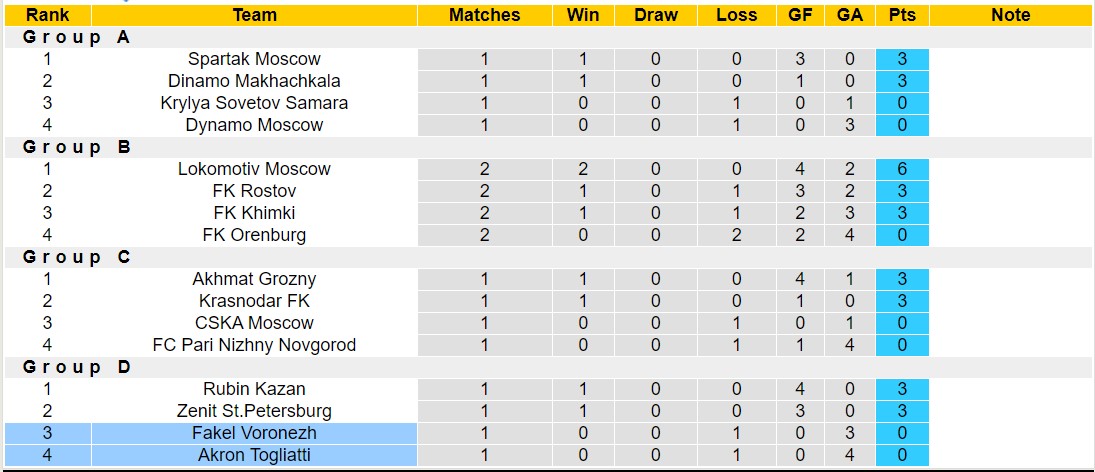Click FC Pari Nizhny Novgorod team name
Screen dimensions: 1095x472
pos(254,345)
